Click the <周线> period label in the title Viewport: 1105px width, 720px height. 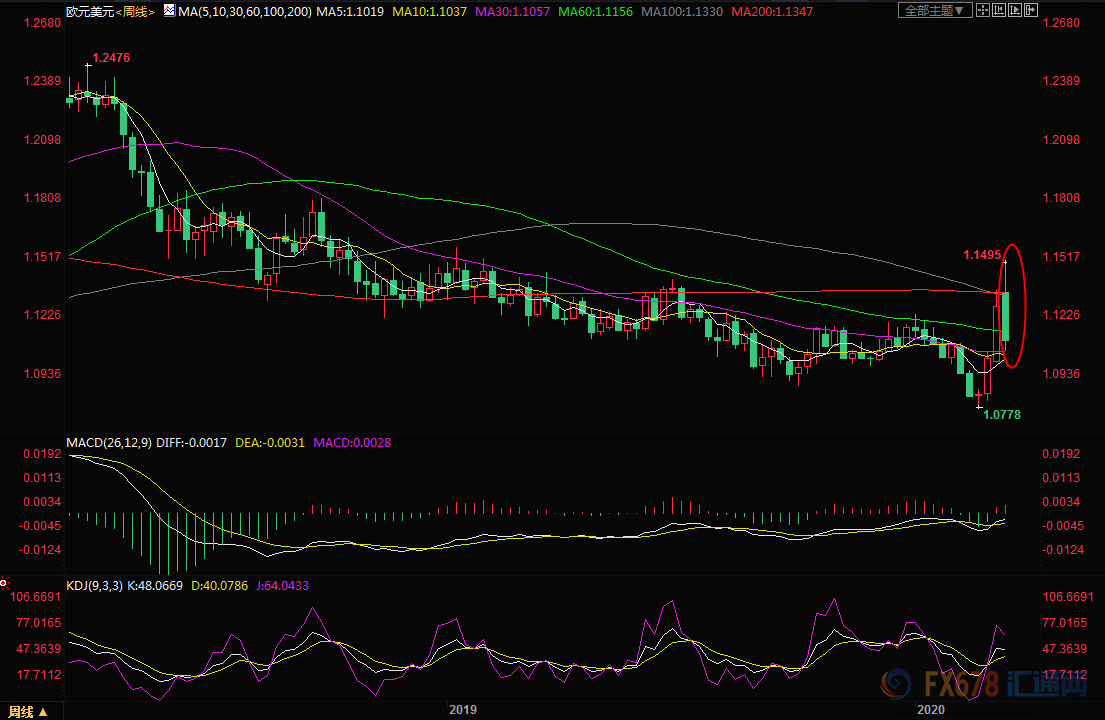[x=135, y=12]
